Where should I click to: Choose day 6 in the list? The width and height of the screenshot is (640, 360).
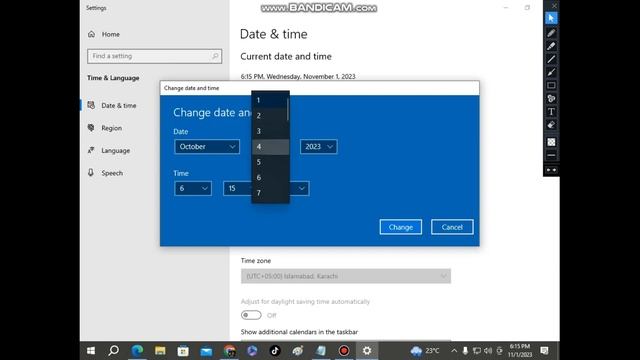coord(271,178)
